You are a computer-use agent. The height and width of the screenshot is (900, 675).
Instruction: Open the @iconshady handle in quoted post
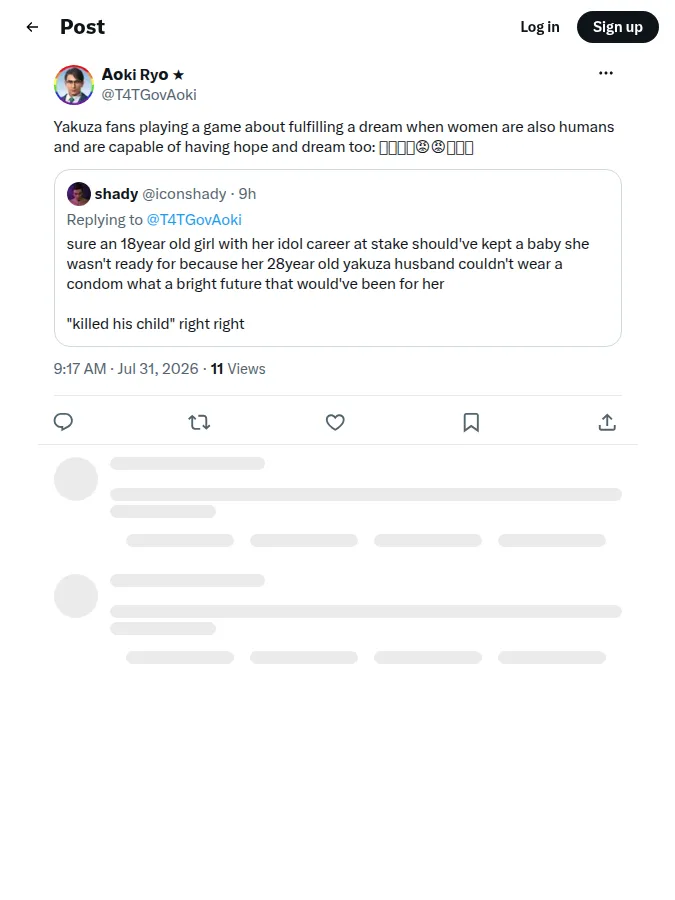point(184,194)
